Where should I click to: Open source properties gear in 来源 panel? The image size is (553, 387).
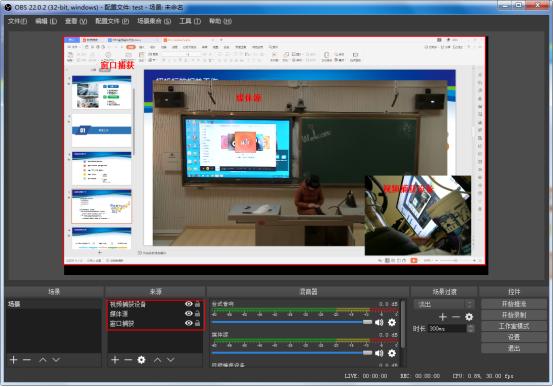(141, 359)
